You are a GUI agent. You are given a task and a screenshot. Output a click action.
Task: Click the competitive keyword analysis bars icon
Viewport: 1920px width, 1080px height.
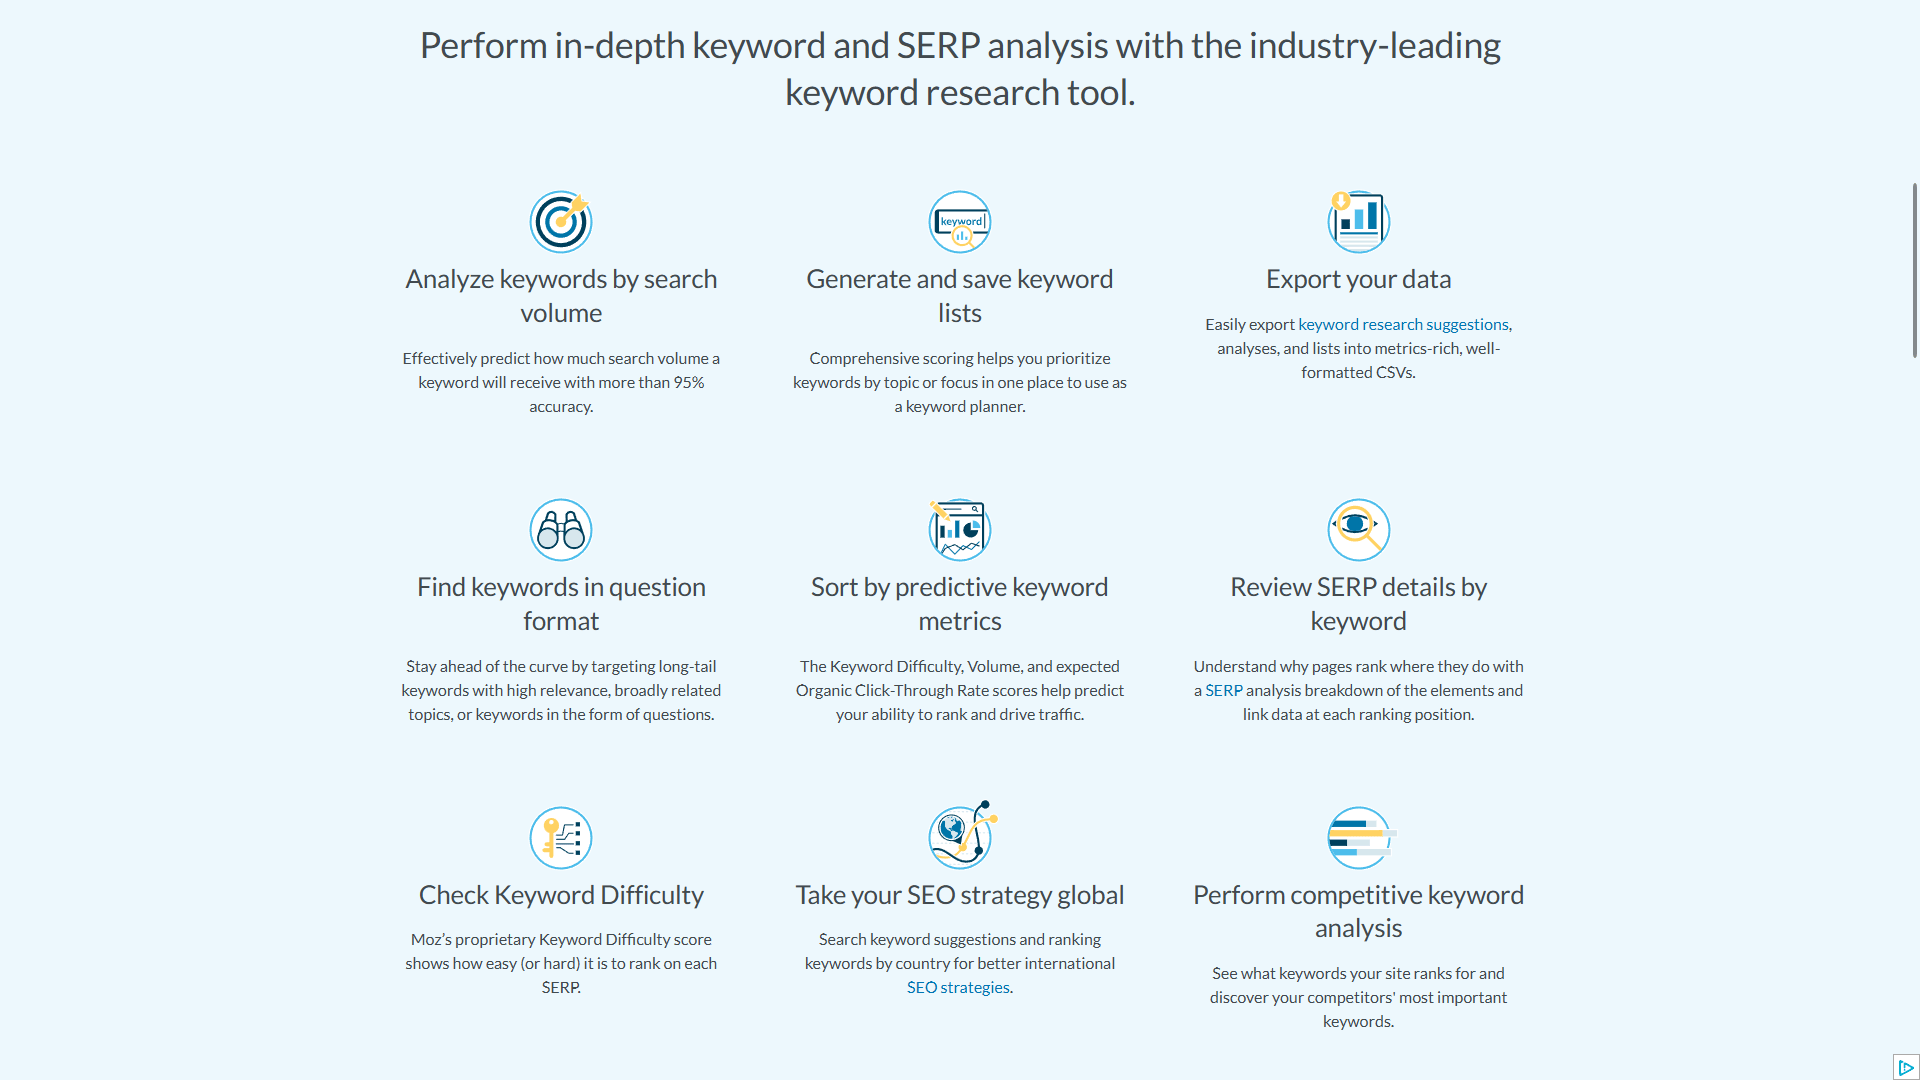tap(1360, 838)
